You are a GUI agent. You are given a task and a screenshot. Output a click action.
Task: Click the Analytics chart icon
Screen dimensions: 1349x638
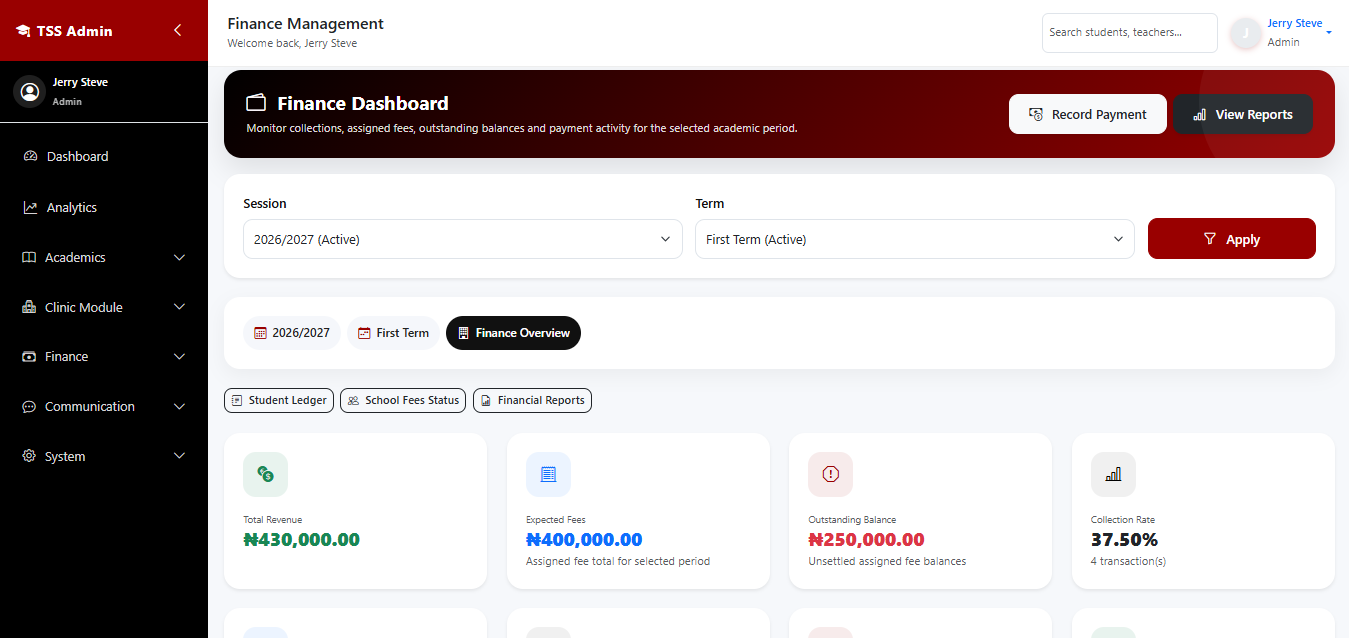(x=30, y=207)
